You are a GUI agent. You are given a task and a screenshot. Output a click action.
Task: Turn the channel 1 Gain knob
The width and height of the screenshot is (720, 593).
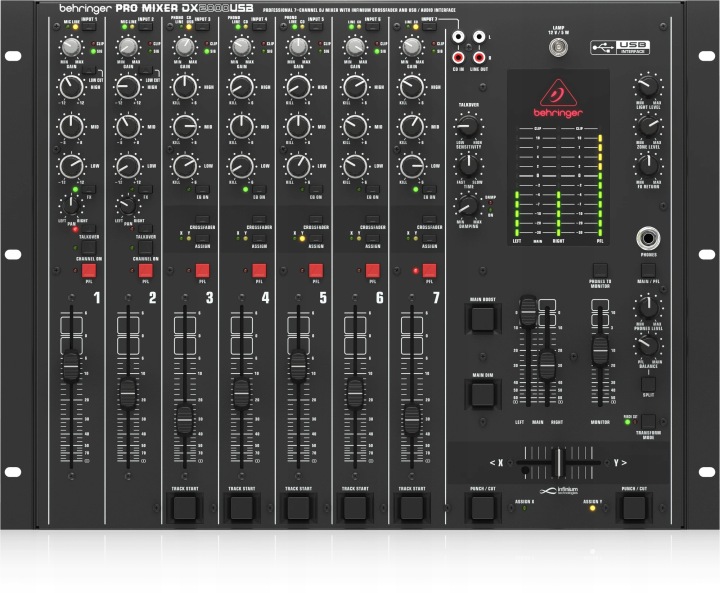point(71,47)
